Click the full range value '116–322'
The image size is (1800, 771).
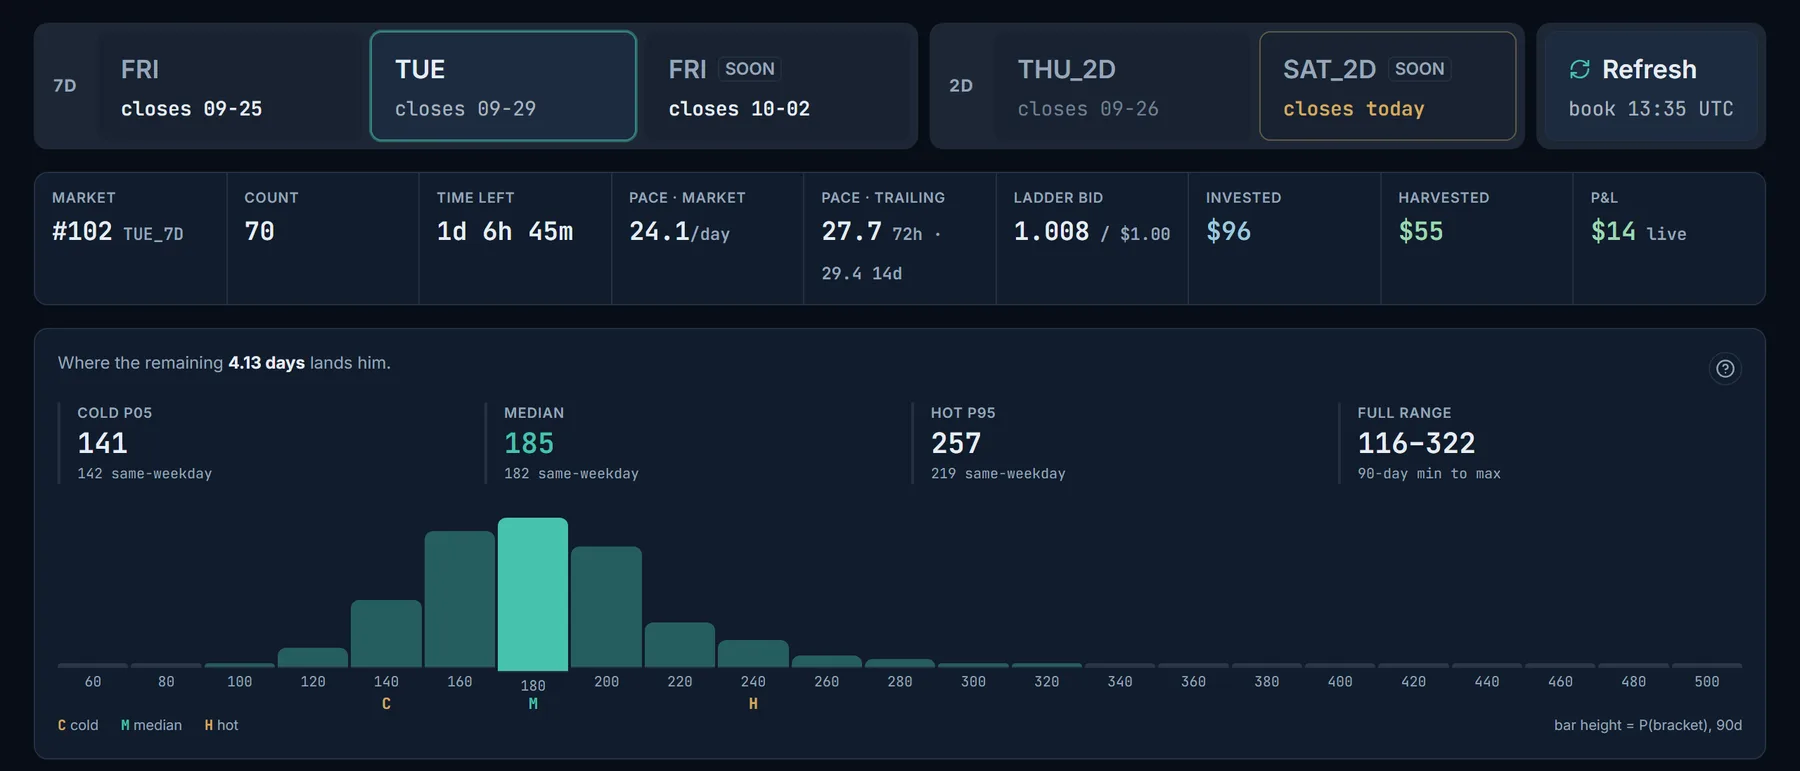coord(1416,443)
